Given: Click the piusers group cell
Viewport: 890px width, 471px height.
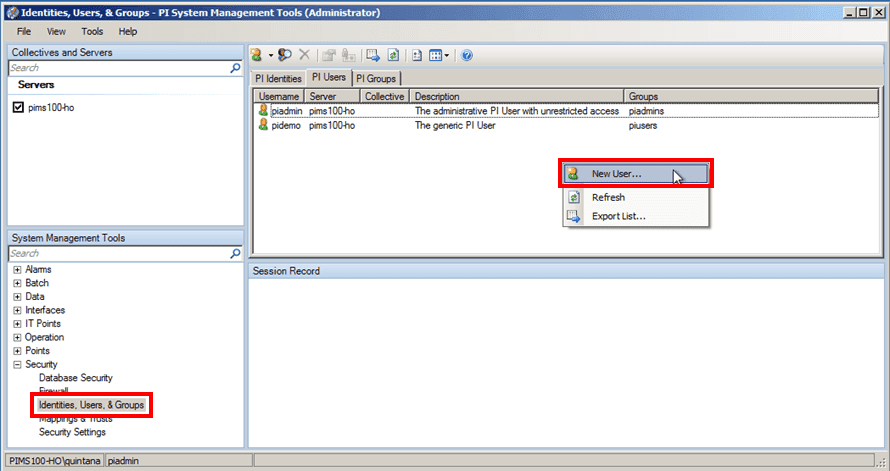Looking at the screenshot, I should coord(643,125).
